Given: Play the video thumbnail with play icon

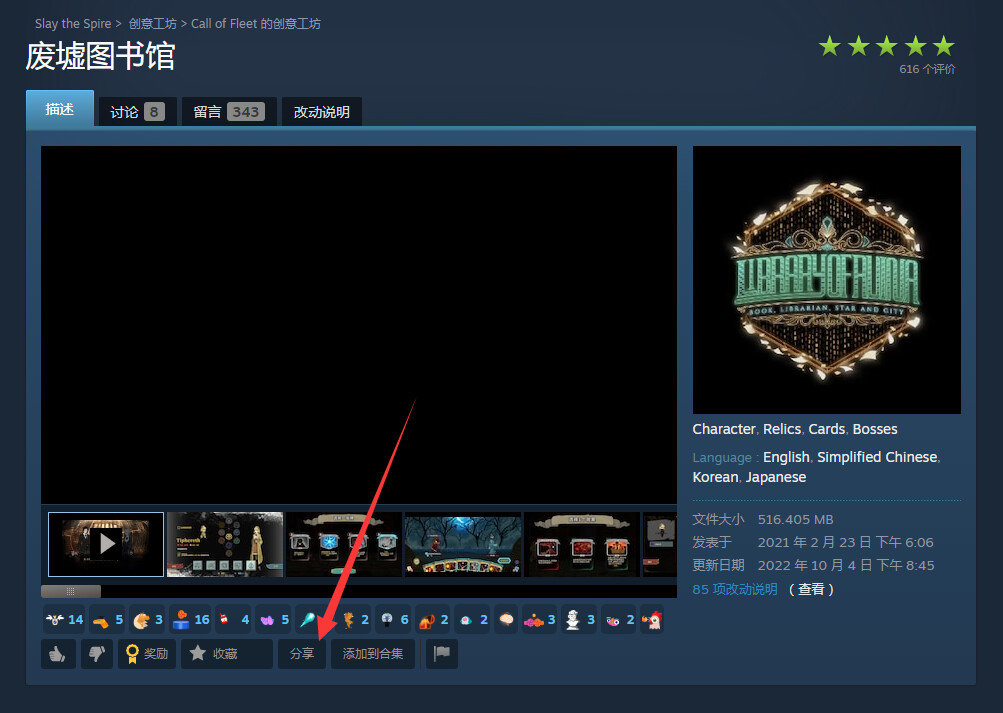Looking at the screenshot, I should point(106,544).
